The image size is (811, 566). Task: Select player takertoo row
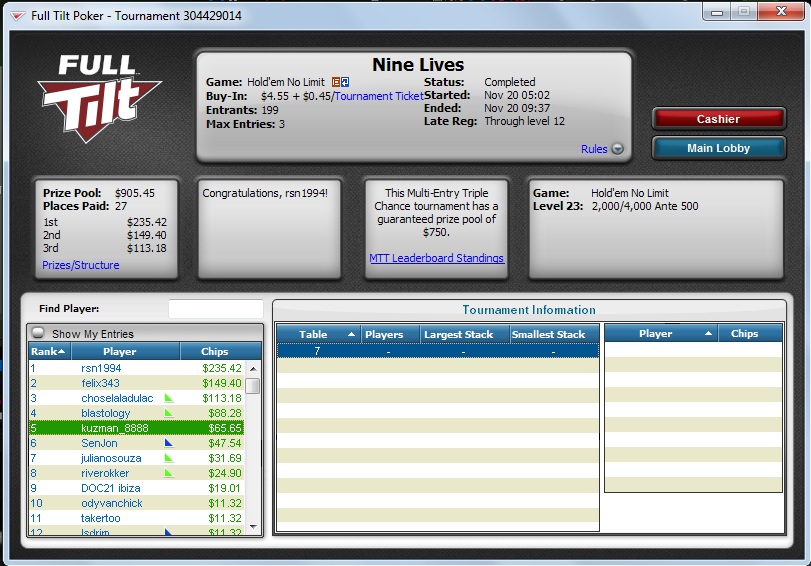pos(137,518)
